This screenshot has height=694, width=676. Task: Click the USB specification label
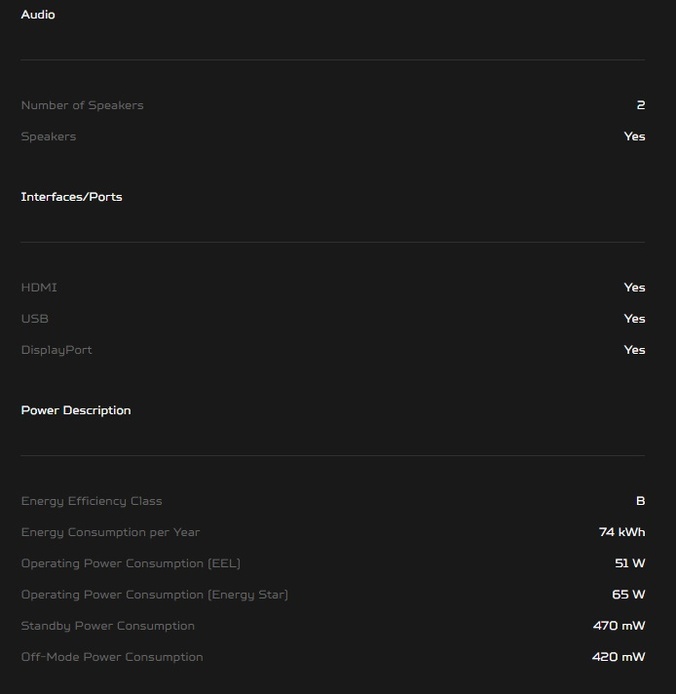(x=35, y=319)
